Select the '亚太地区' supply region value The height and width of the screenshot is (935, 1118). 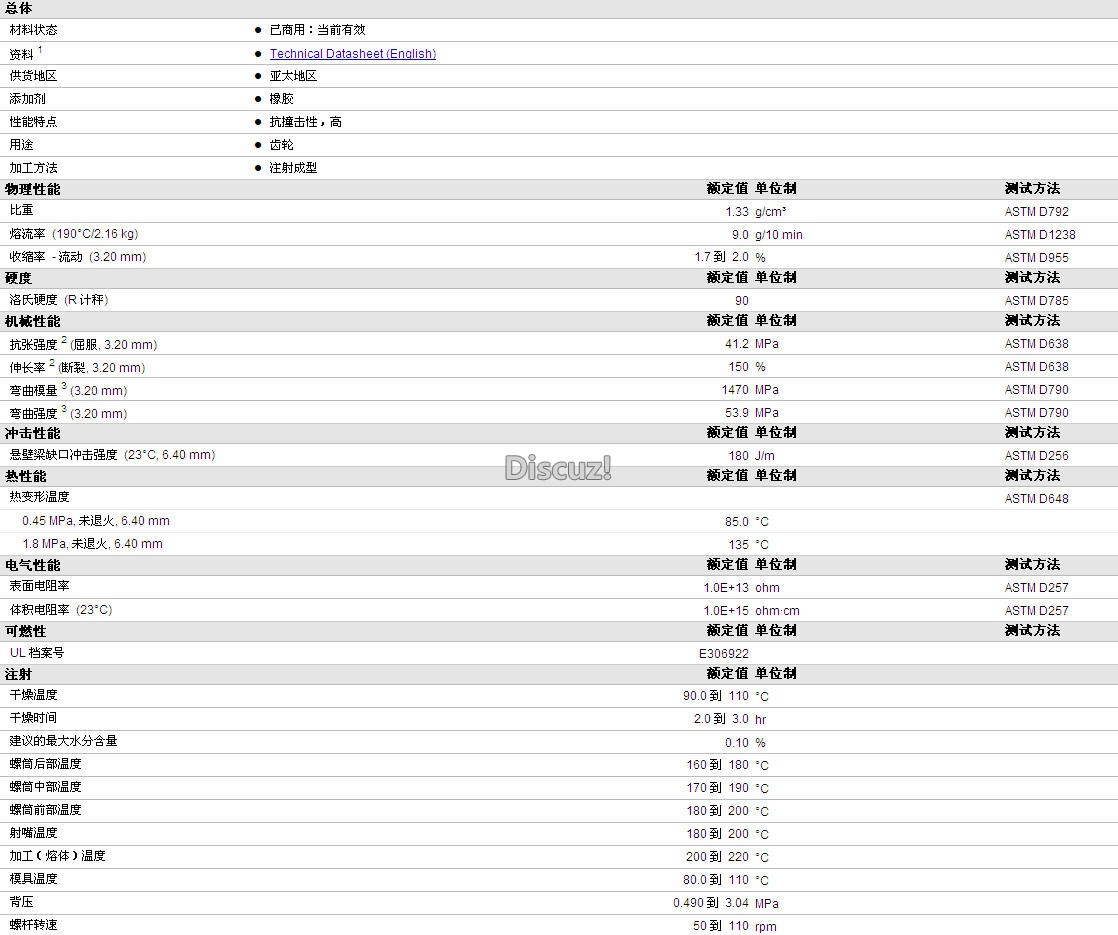[293, 76]
